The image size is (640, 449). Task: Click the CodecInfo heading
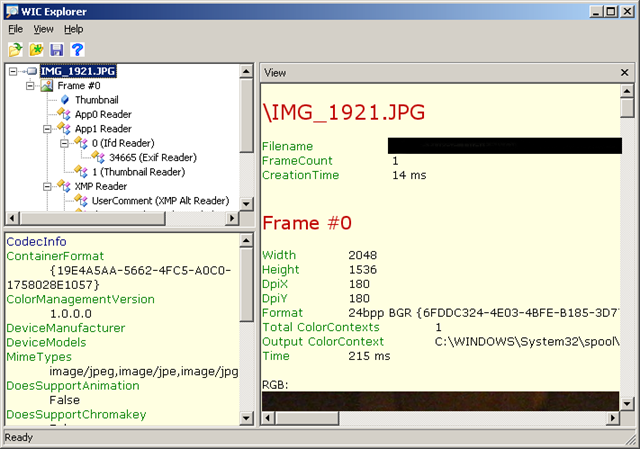click(x=36, y=242)
